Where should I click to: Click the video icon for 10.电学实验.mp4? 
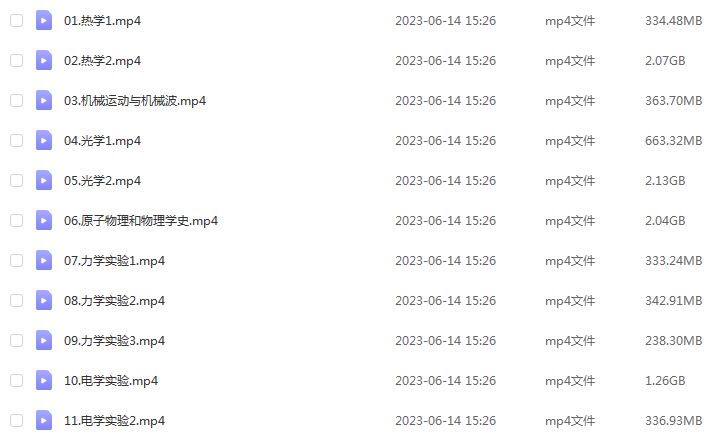coord(44,380)
